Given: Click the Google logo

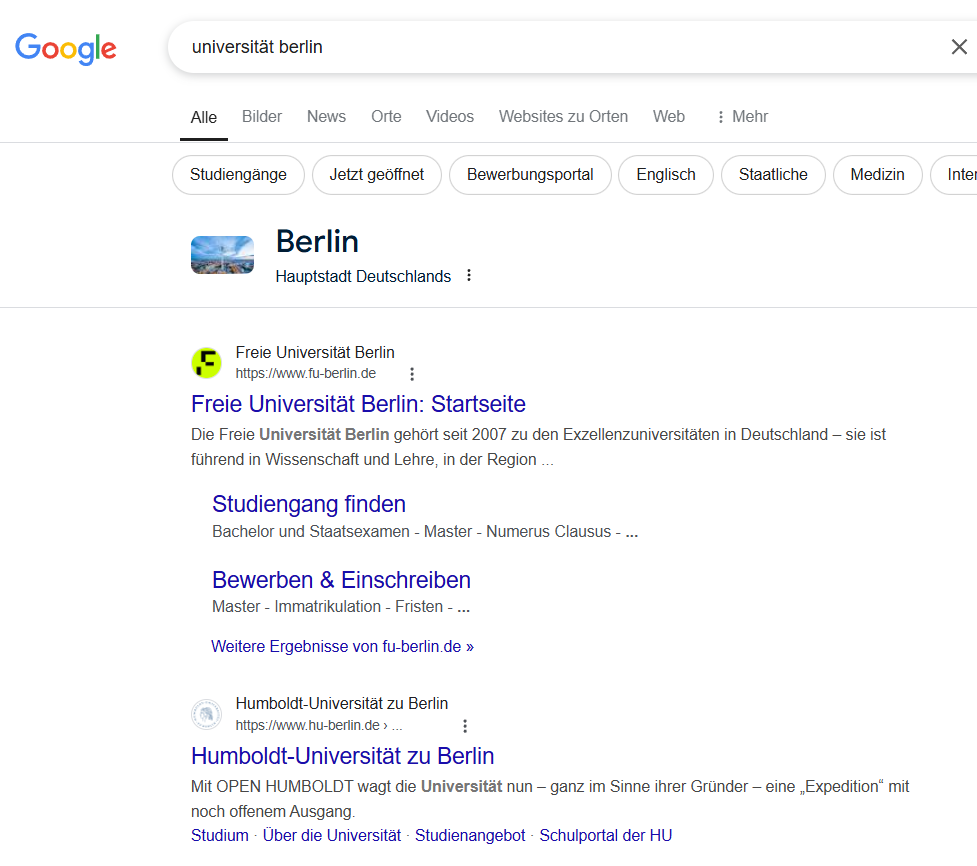Looking at the screenshot, I should click(x=66, y=47).
